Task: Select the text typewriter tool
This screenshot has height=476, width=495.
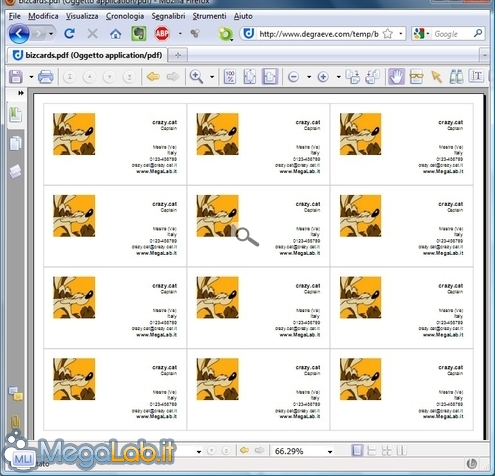Action: (x=476, y=76)
